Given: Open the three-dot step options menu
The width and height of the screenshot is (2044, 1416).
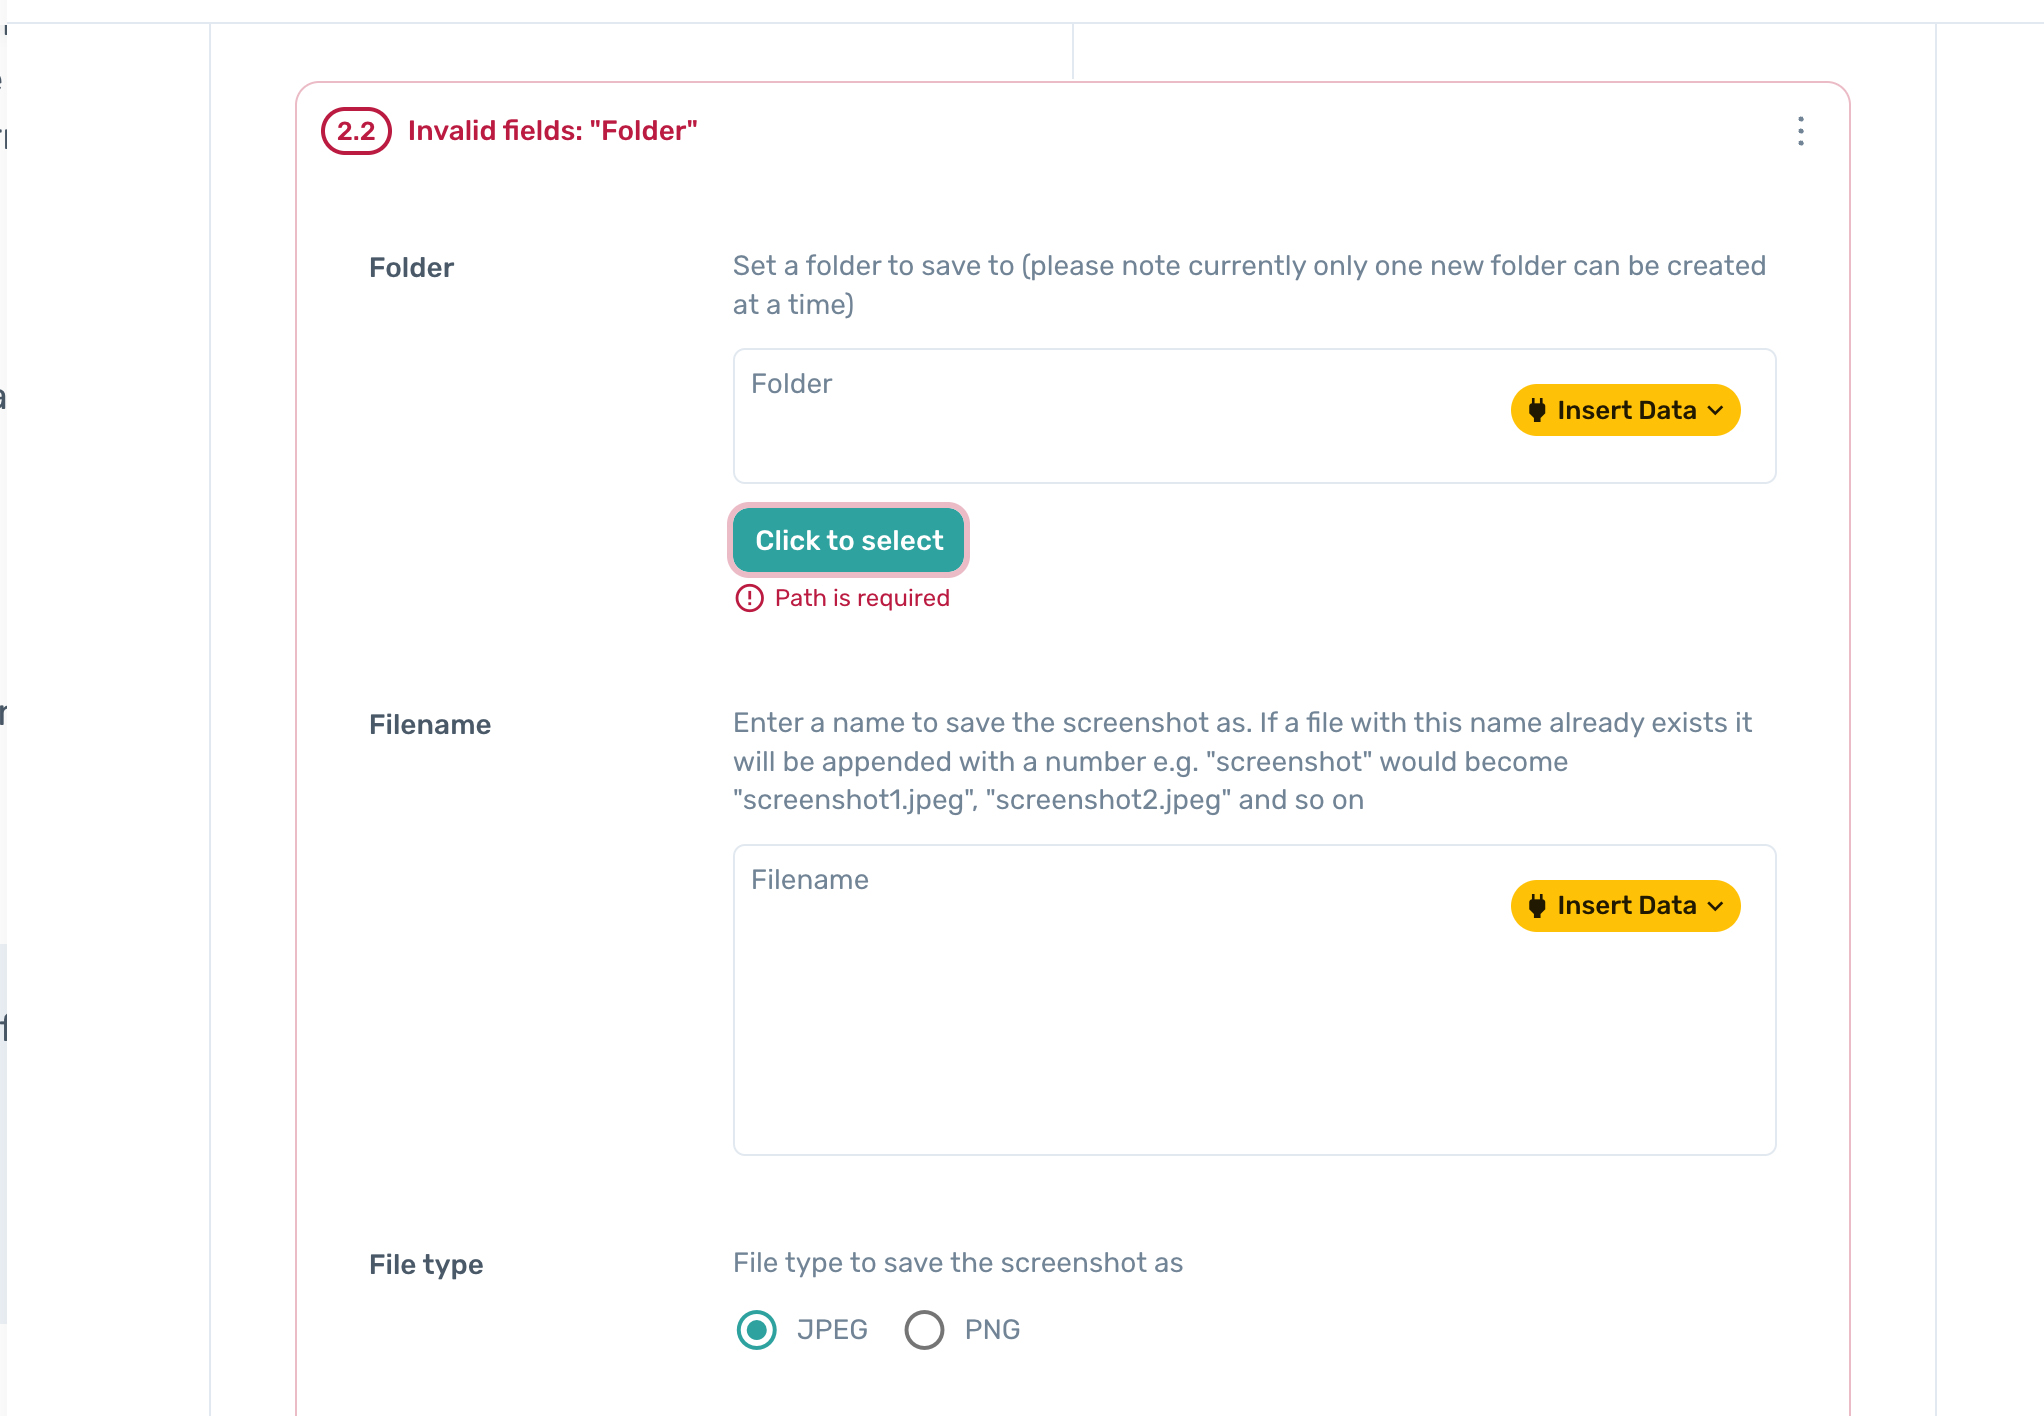Looking at the screenshot, I should point(1800,131).
